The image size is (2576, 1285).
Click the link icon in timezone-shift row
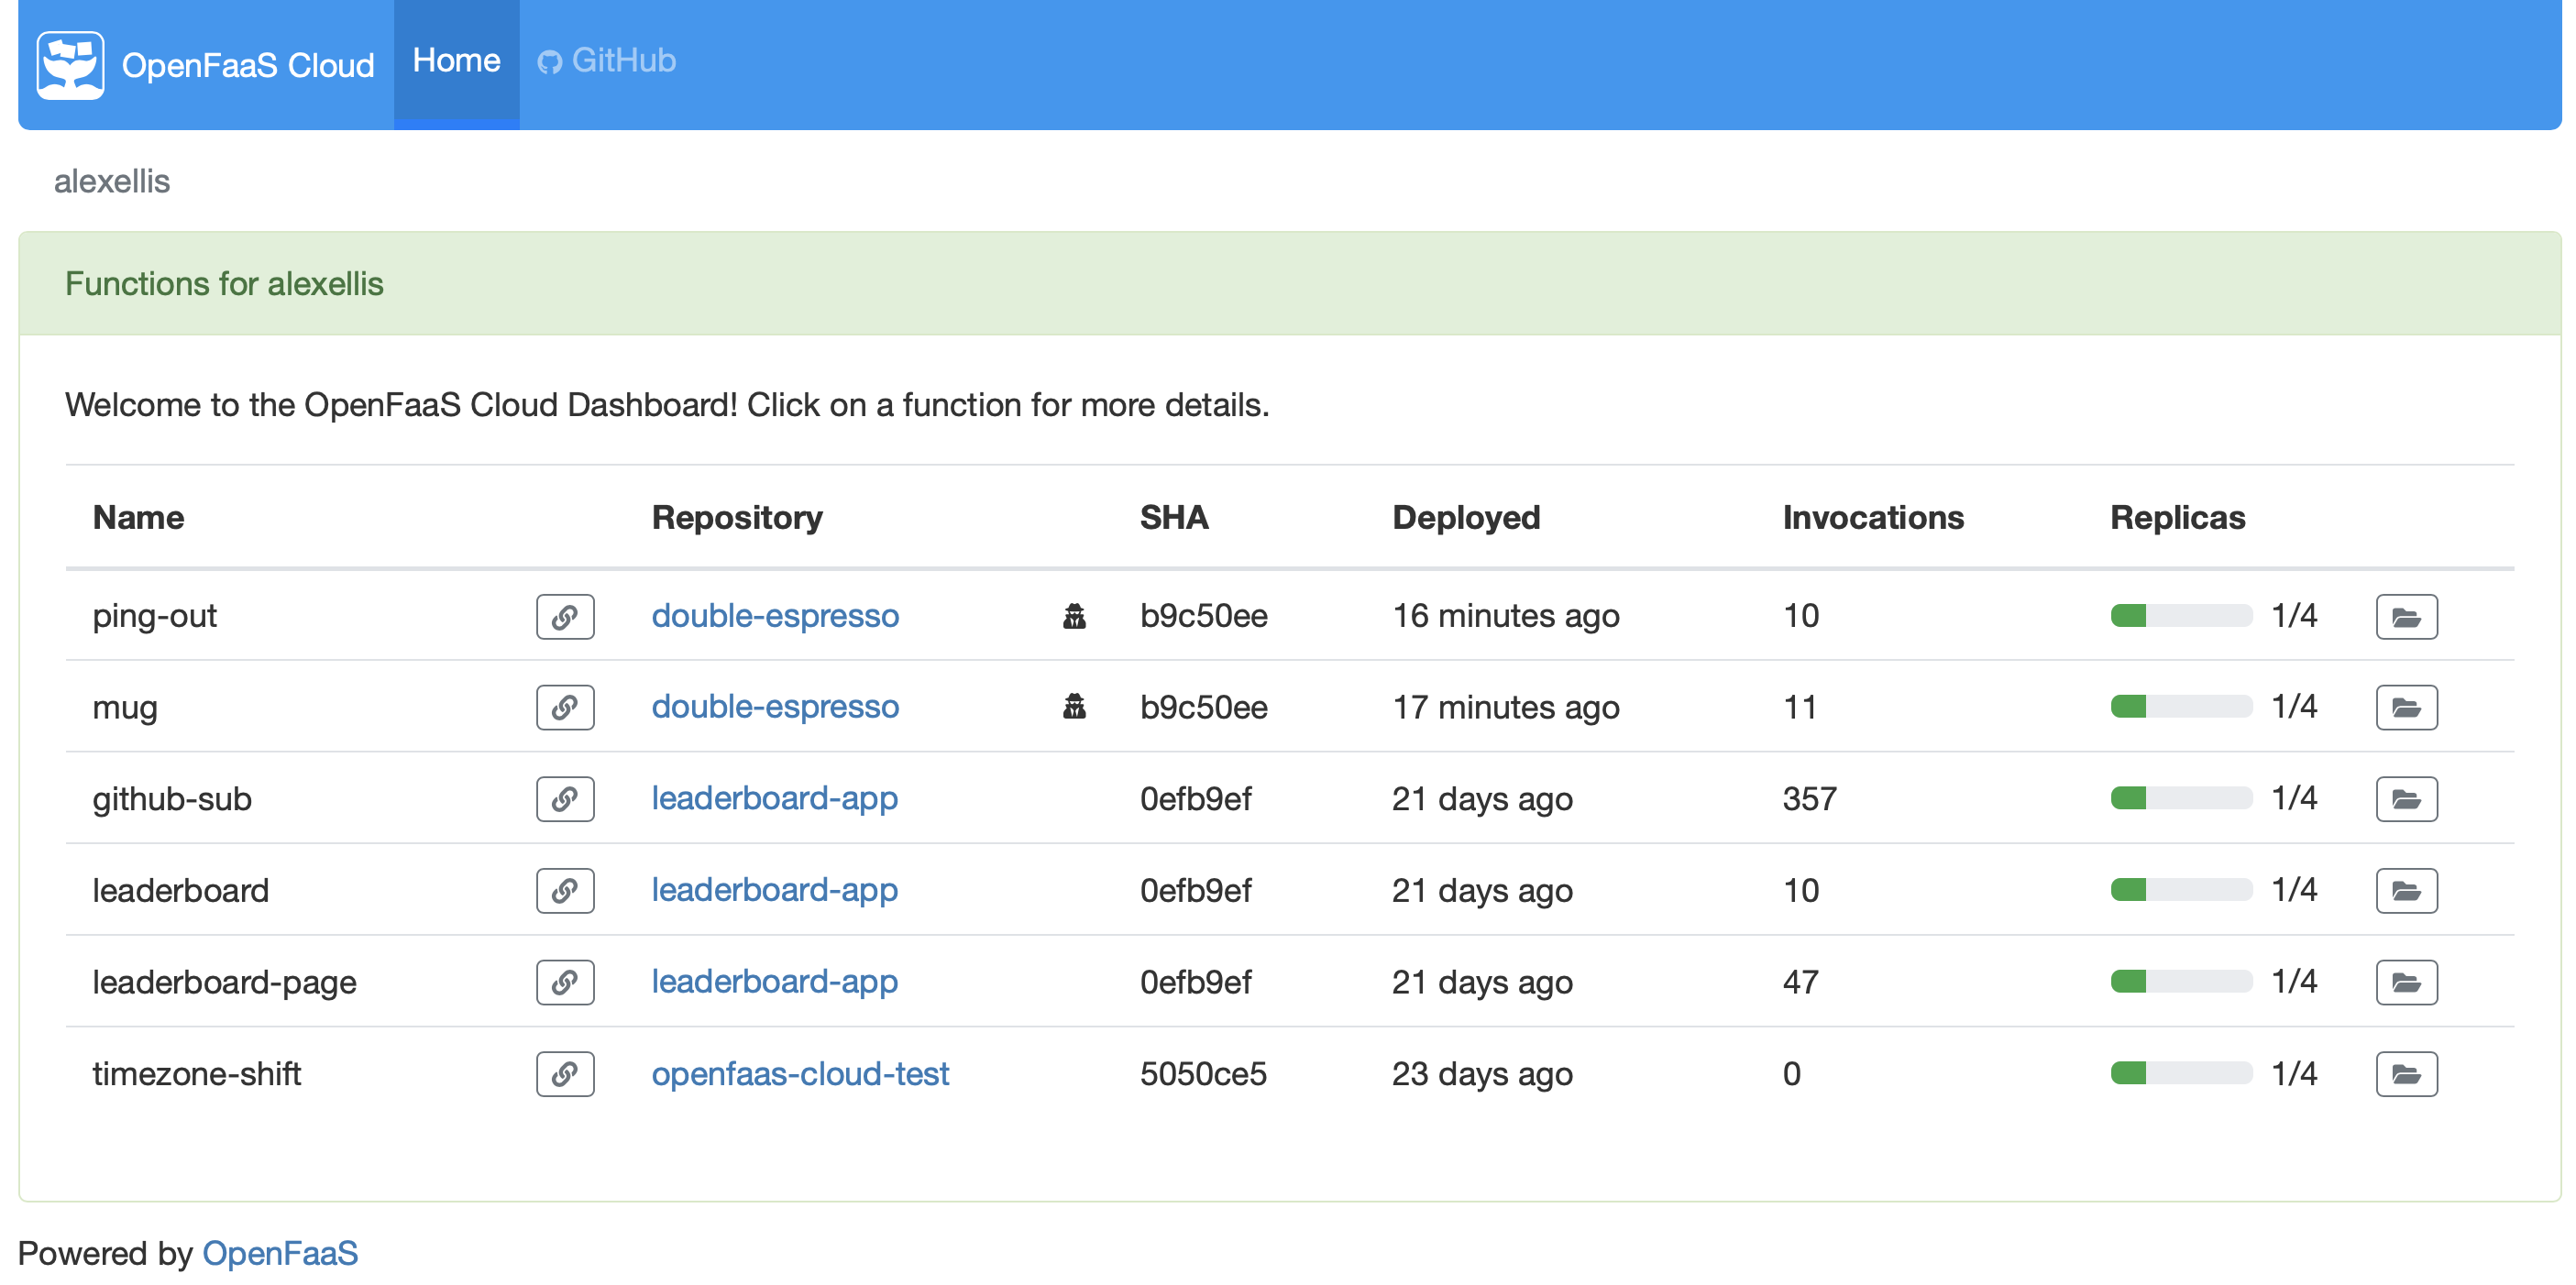tap(565, 1074)
